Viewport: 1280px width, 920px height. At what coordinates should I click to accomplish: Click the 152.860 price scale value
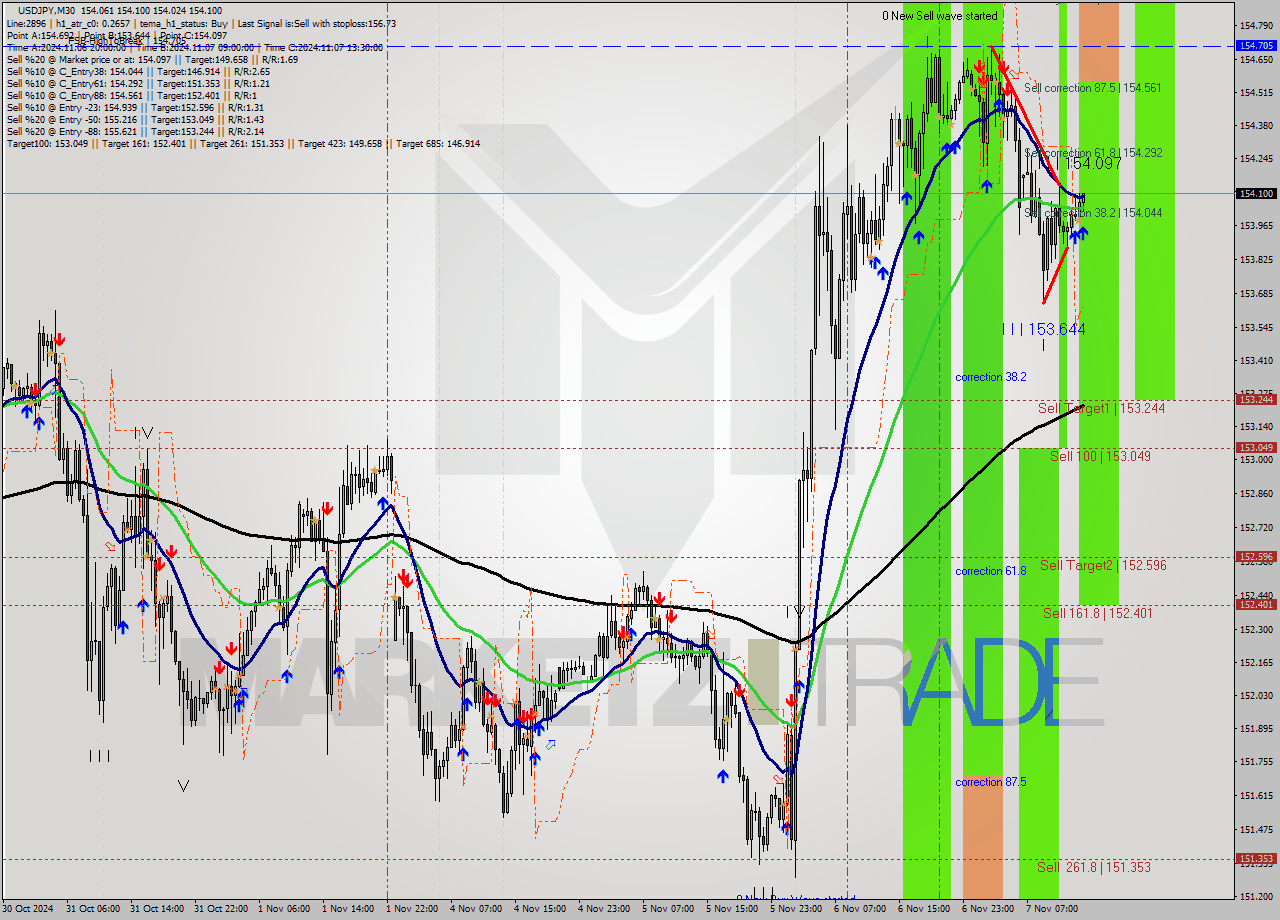coord(1257,494)
